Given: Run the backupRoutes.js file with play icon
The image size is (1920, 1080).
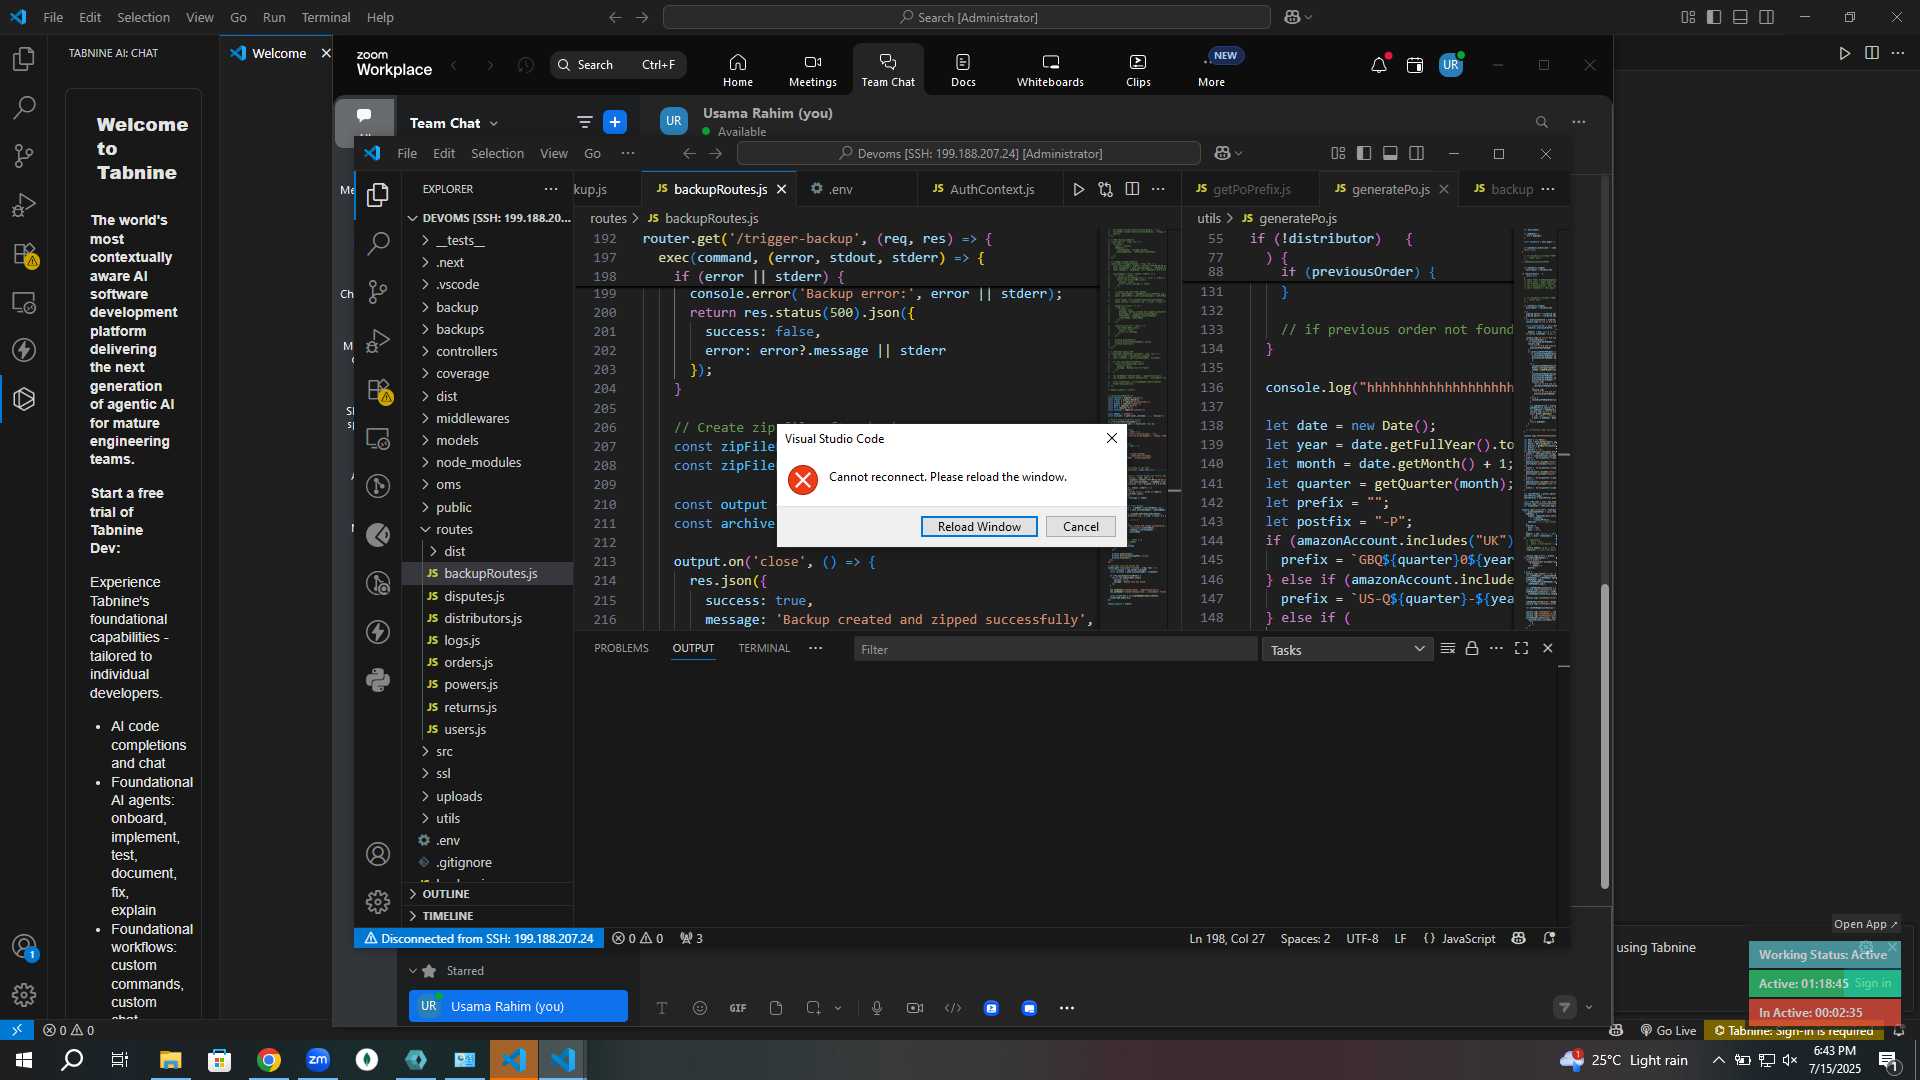Looking at the screenshot, I should (1078, 189).
